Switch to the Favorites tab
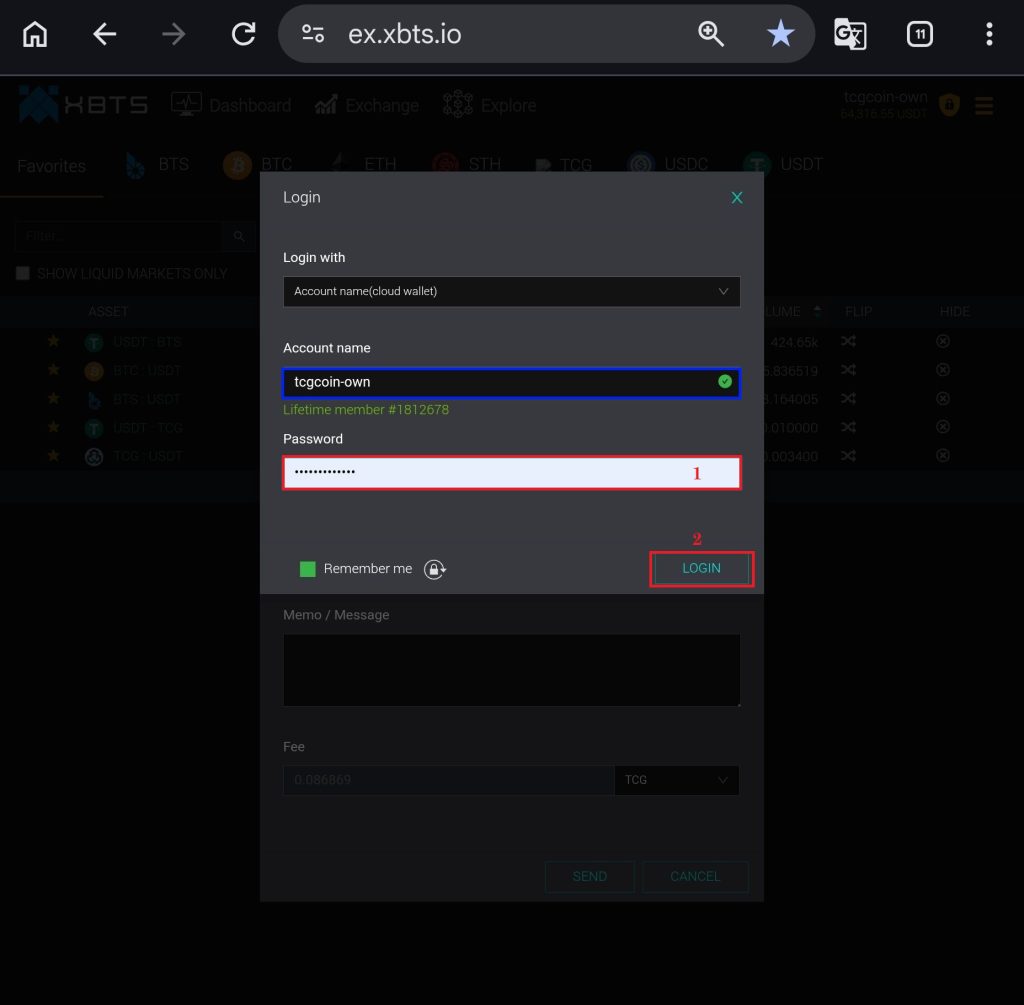The width and height of the screenshot is (1024, 1005). click(x=51, y=166)
